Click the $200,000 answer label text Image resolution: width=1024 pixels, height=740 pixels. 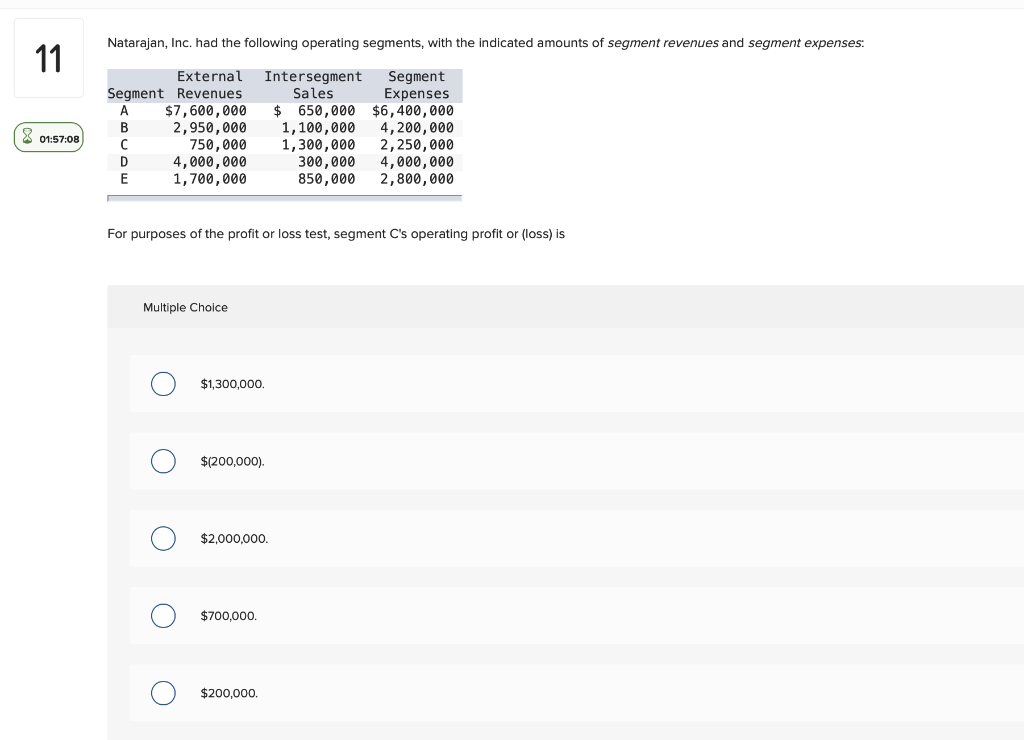tap(229, 693)
